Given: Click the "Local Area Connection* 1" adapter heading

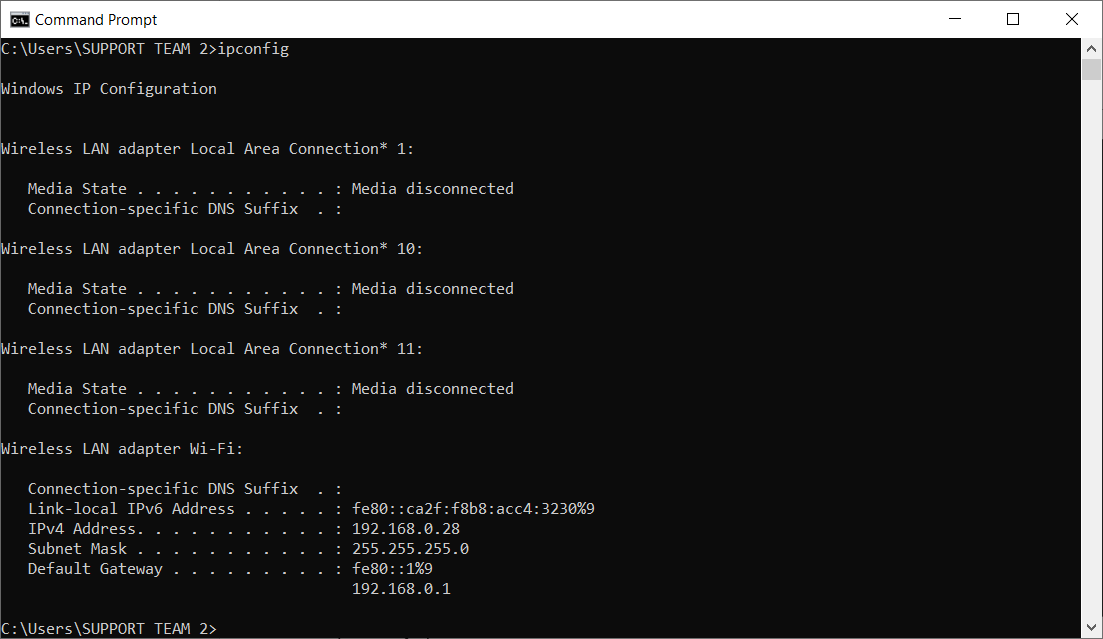Looking at the screenshot, I should click(x=207, y=149).
